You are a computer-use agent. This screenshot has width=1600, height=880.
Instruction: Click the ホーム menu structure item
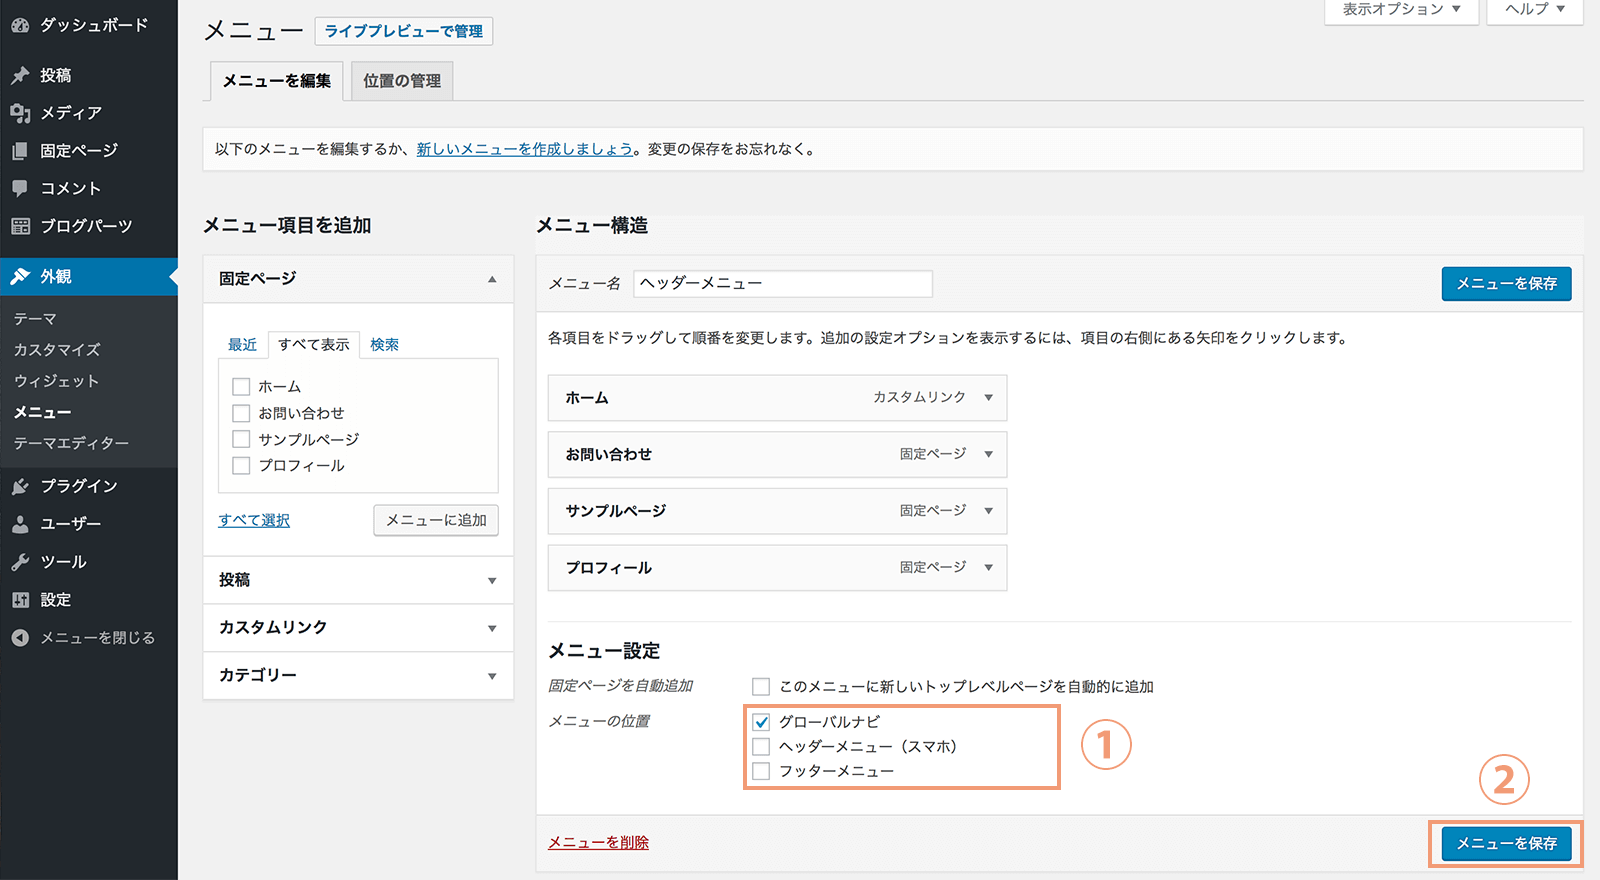(777, 398)
